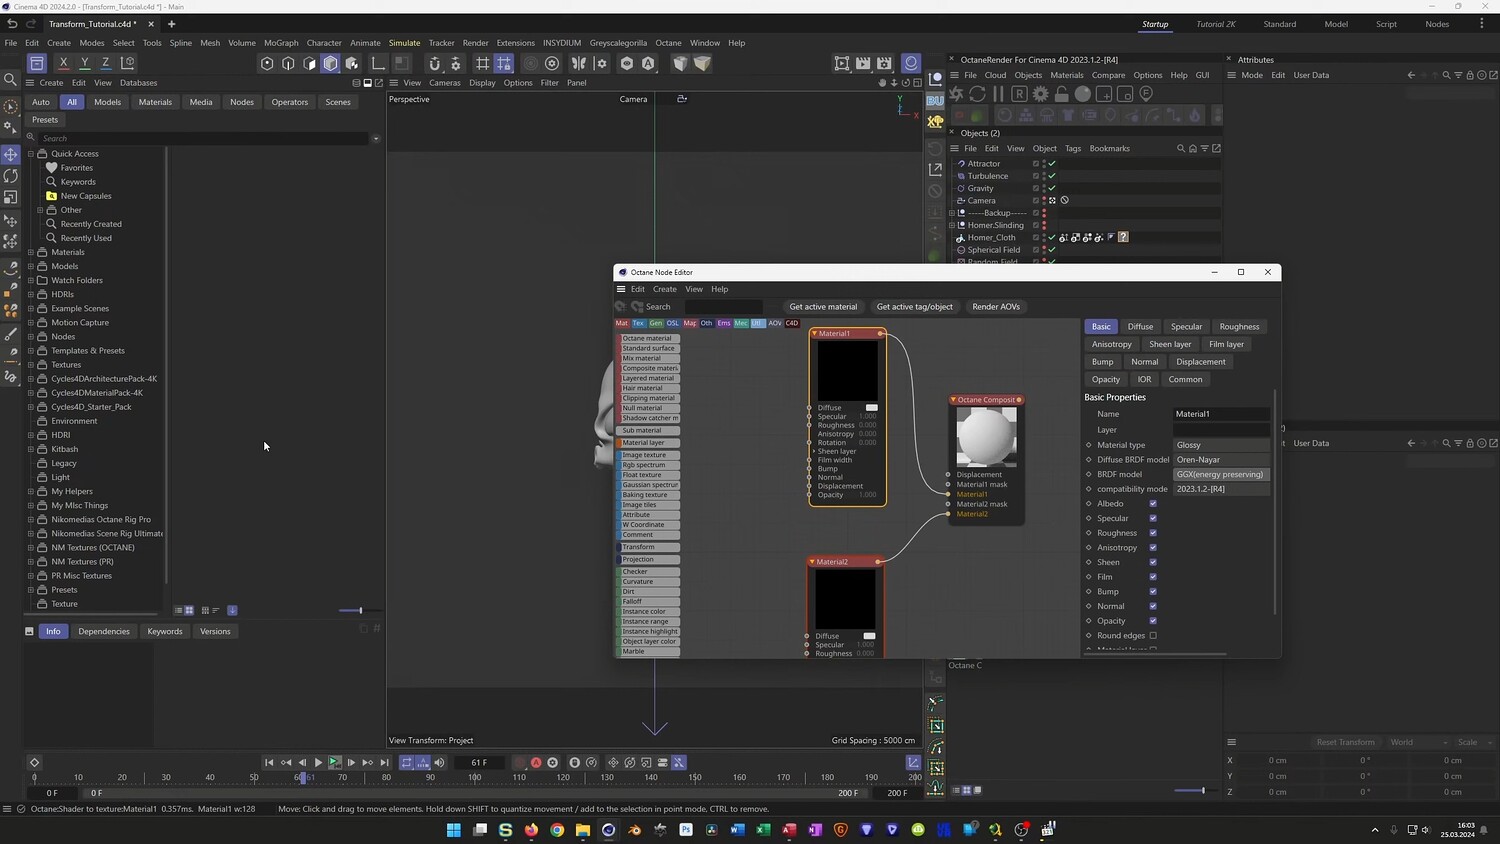Click the Render AOVs button
This screenshot has width=1500, height=844.
pyautogui.click(x=996, y=307)
